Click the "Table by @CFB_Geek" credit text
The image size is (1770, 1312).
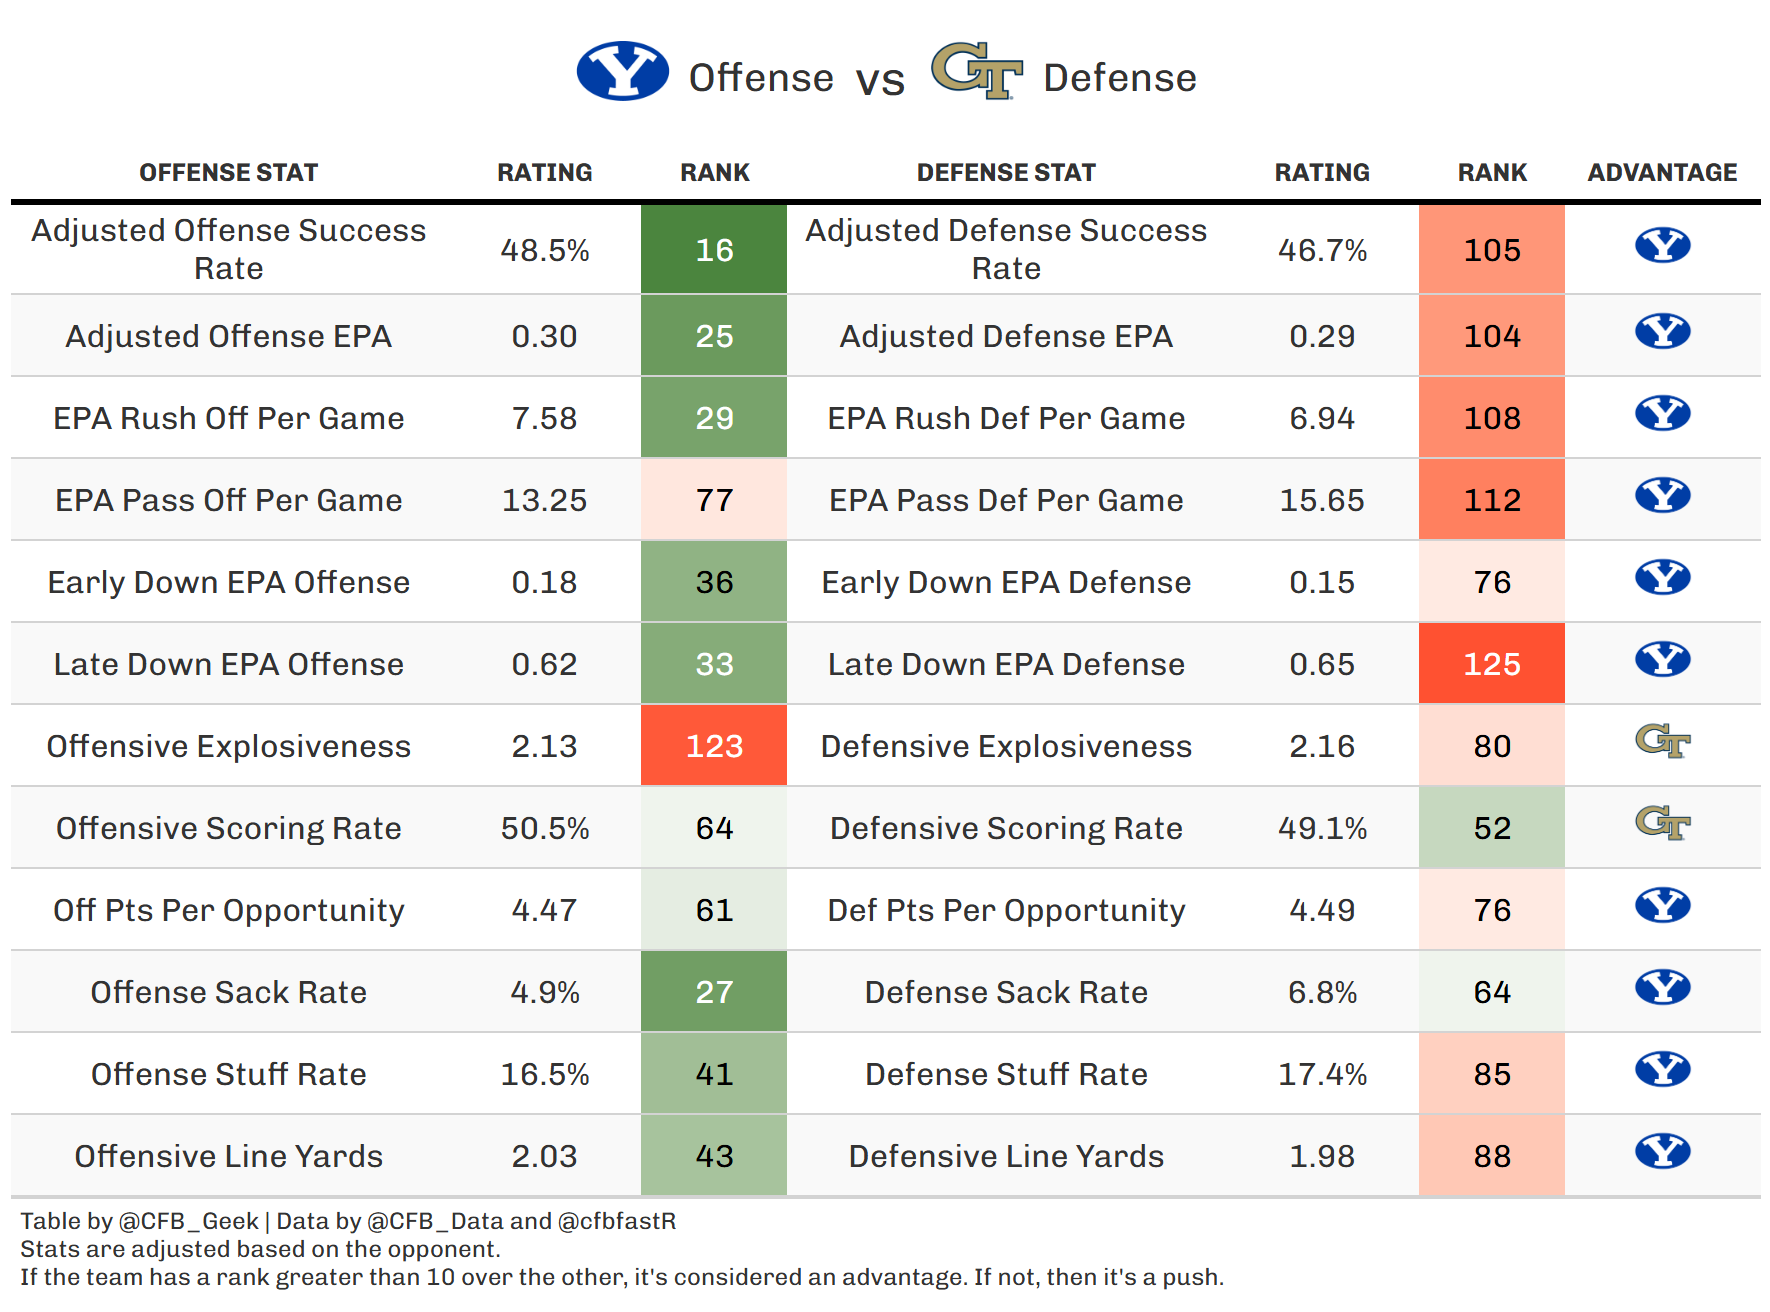click(x=139, y=1221)
